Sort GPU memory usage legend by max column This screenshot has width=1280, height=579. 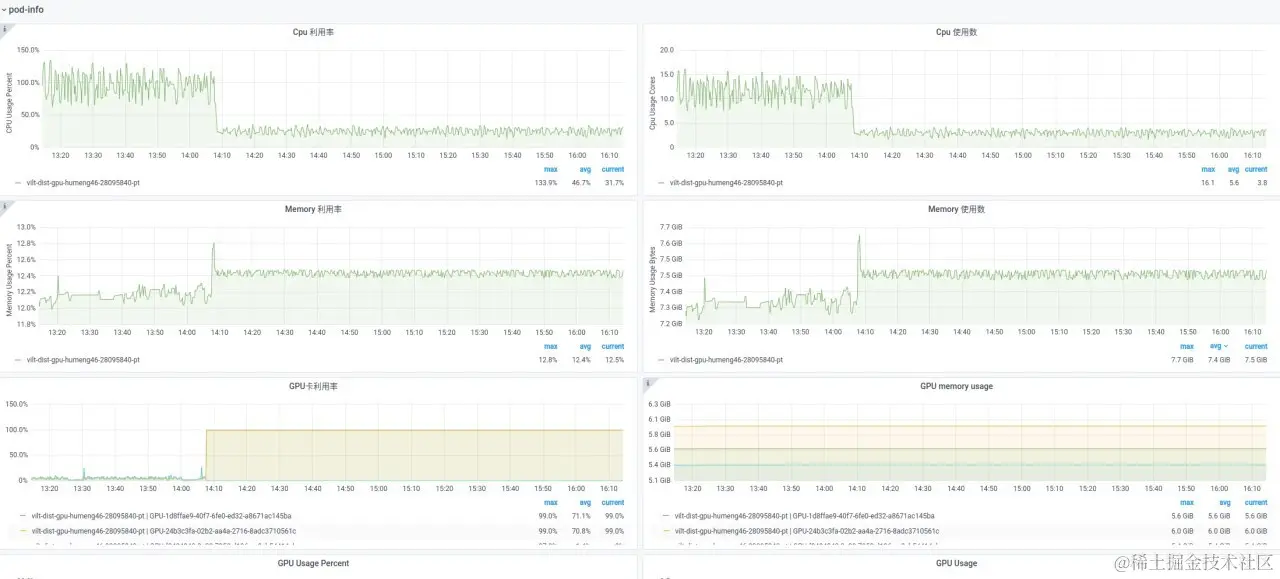click(1187, 503)
